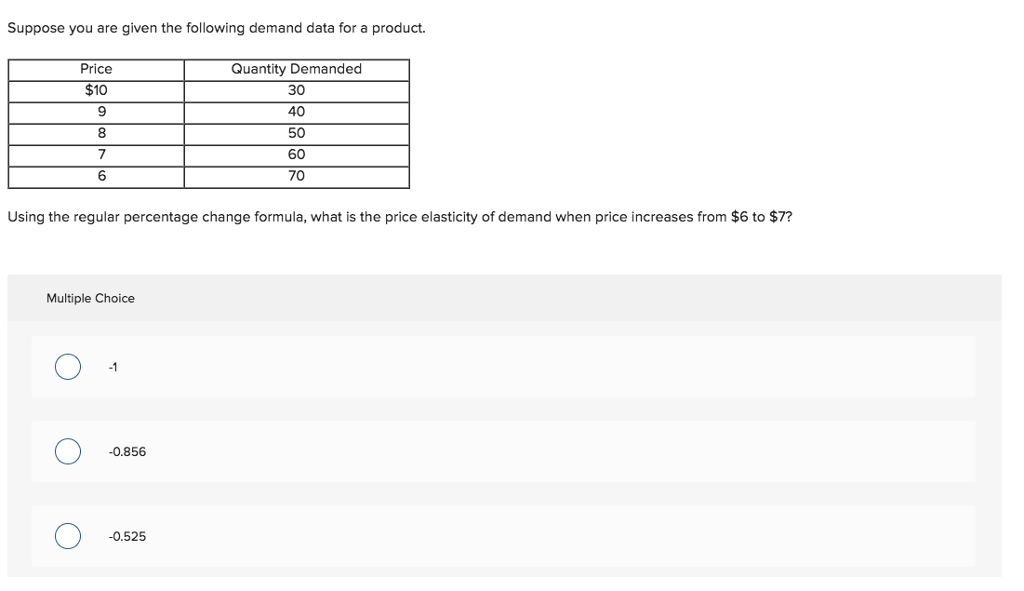
Task: Click the -1 answer option row
Action: coord(400,368)
